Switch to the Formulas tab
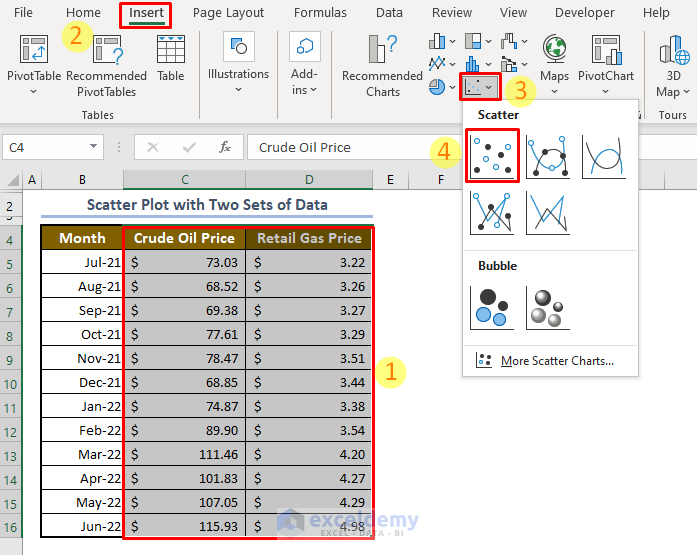The image size is (697, 555). tap(320, 12)
